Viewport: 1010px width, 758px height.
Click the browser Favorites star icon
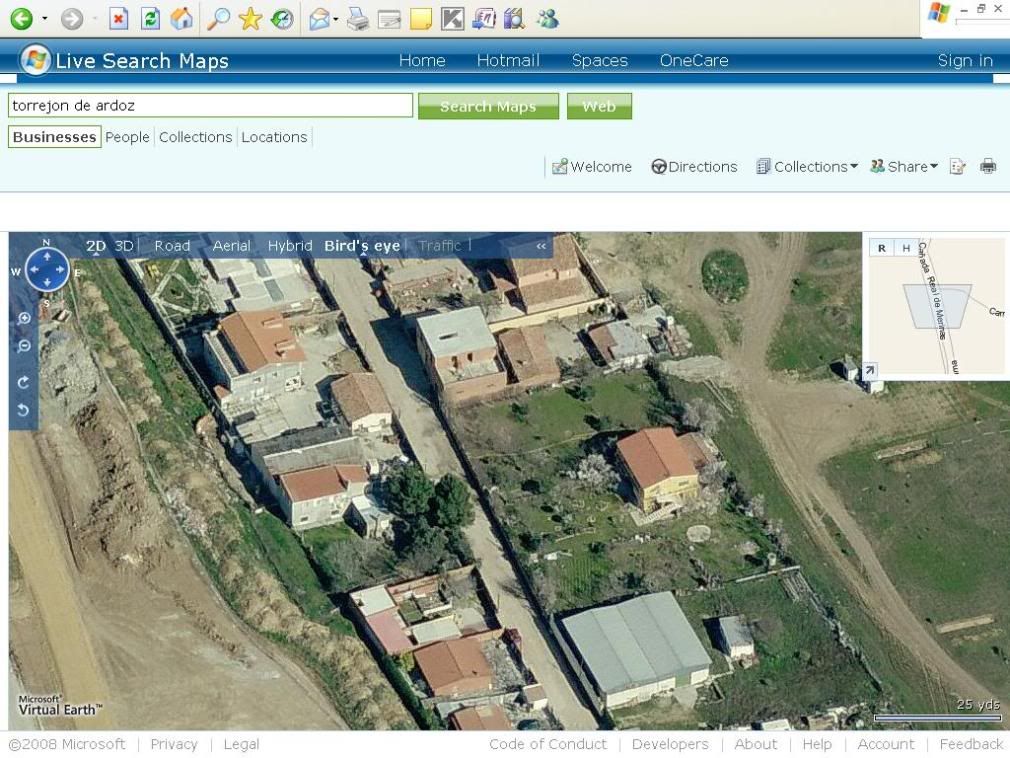pos(250,18)
